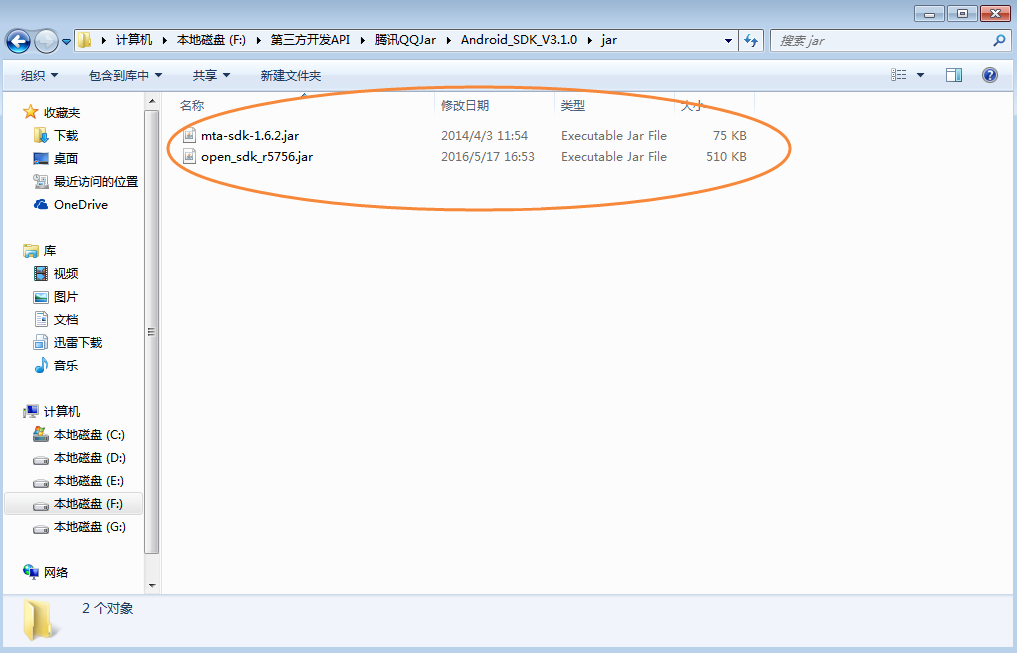Click the navigation pane scrollbar thumb
Screen dimensions: 1017x653
pos(152,331)
